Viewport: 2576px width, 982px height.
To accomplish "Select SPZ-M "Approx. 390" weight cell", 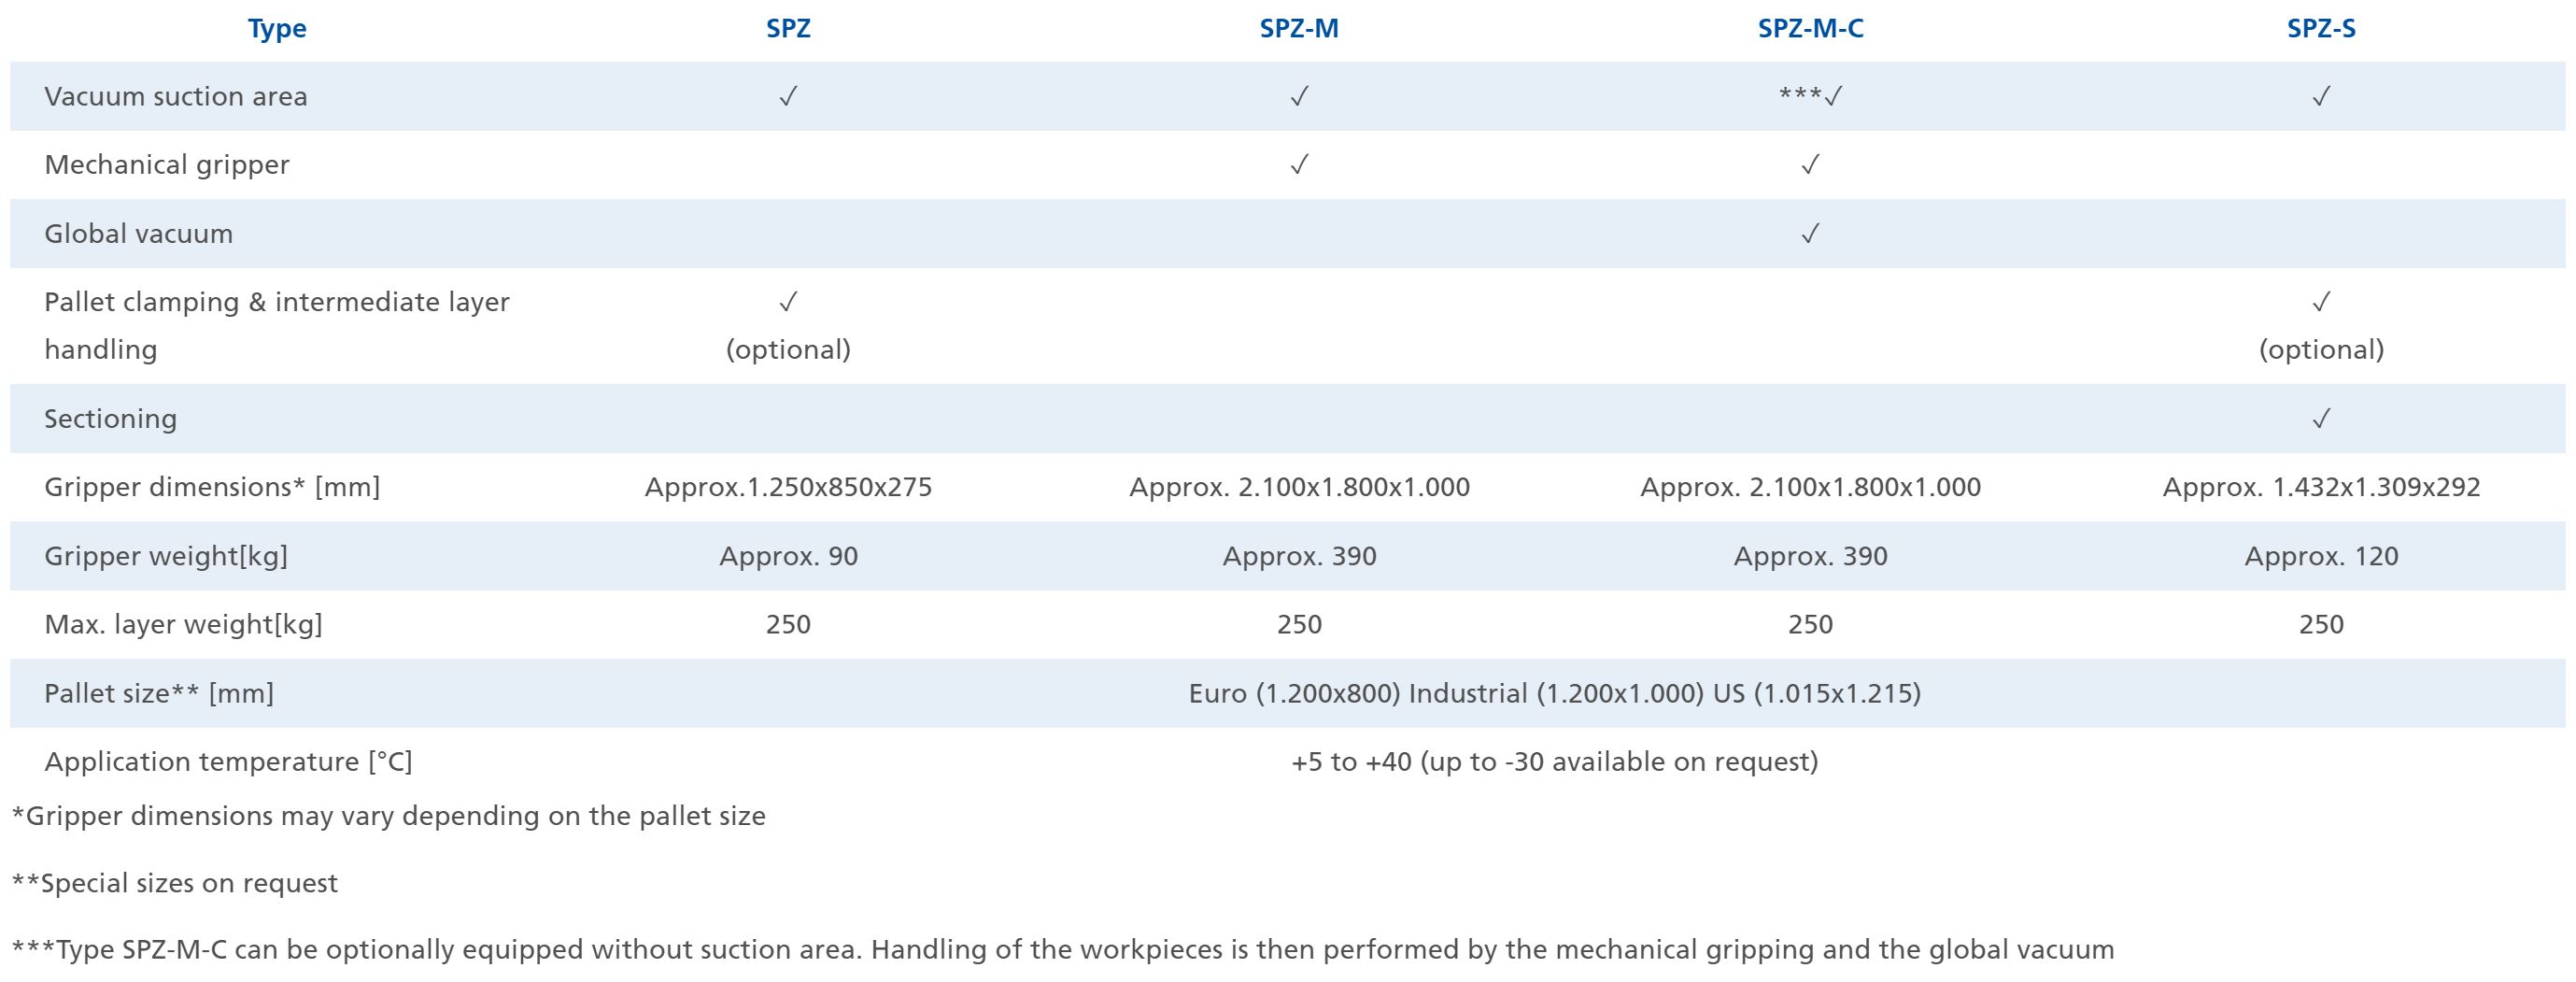I will (1299, 556).
